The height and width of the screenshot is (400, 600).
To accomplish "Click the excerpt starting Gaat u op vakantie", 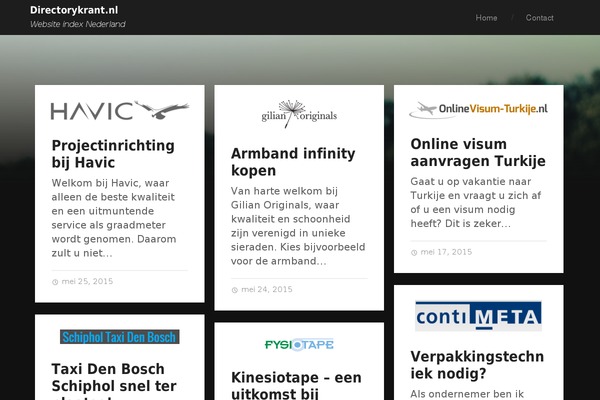I will [476, 202].
